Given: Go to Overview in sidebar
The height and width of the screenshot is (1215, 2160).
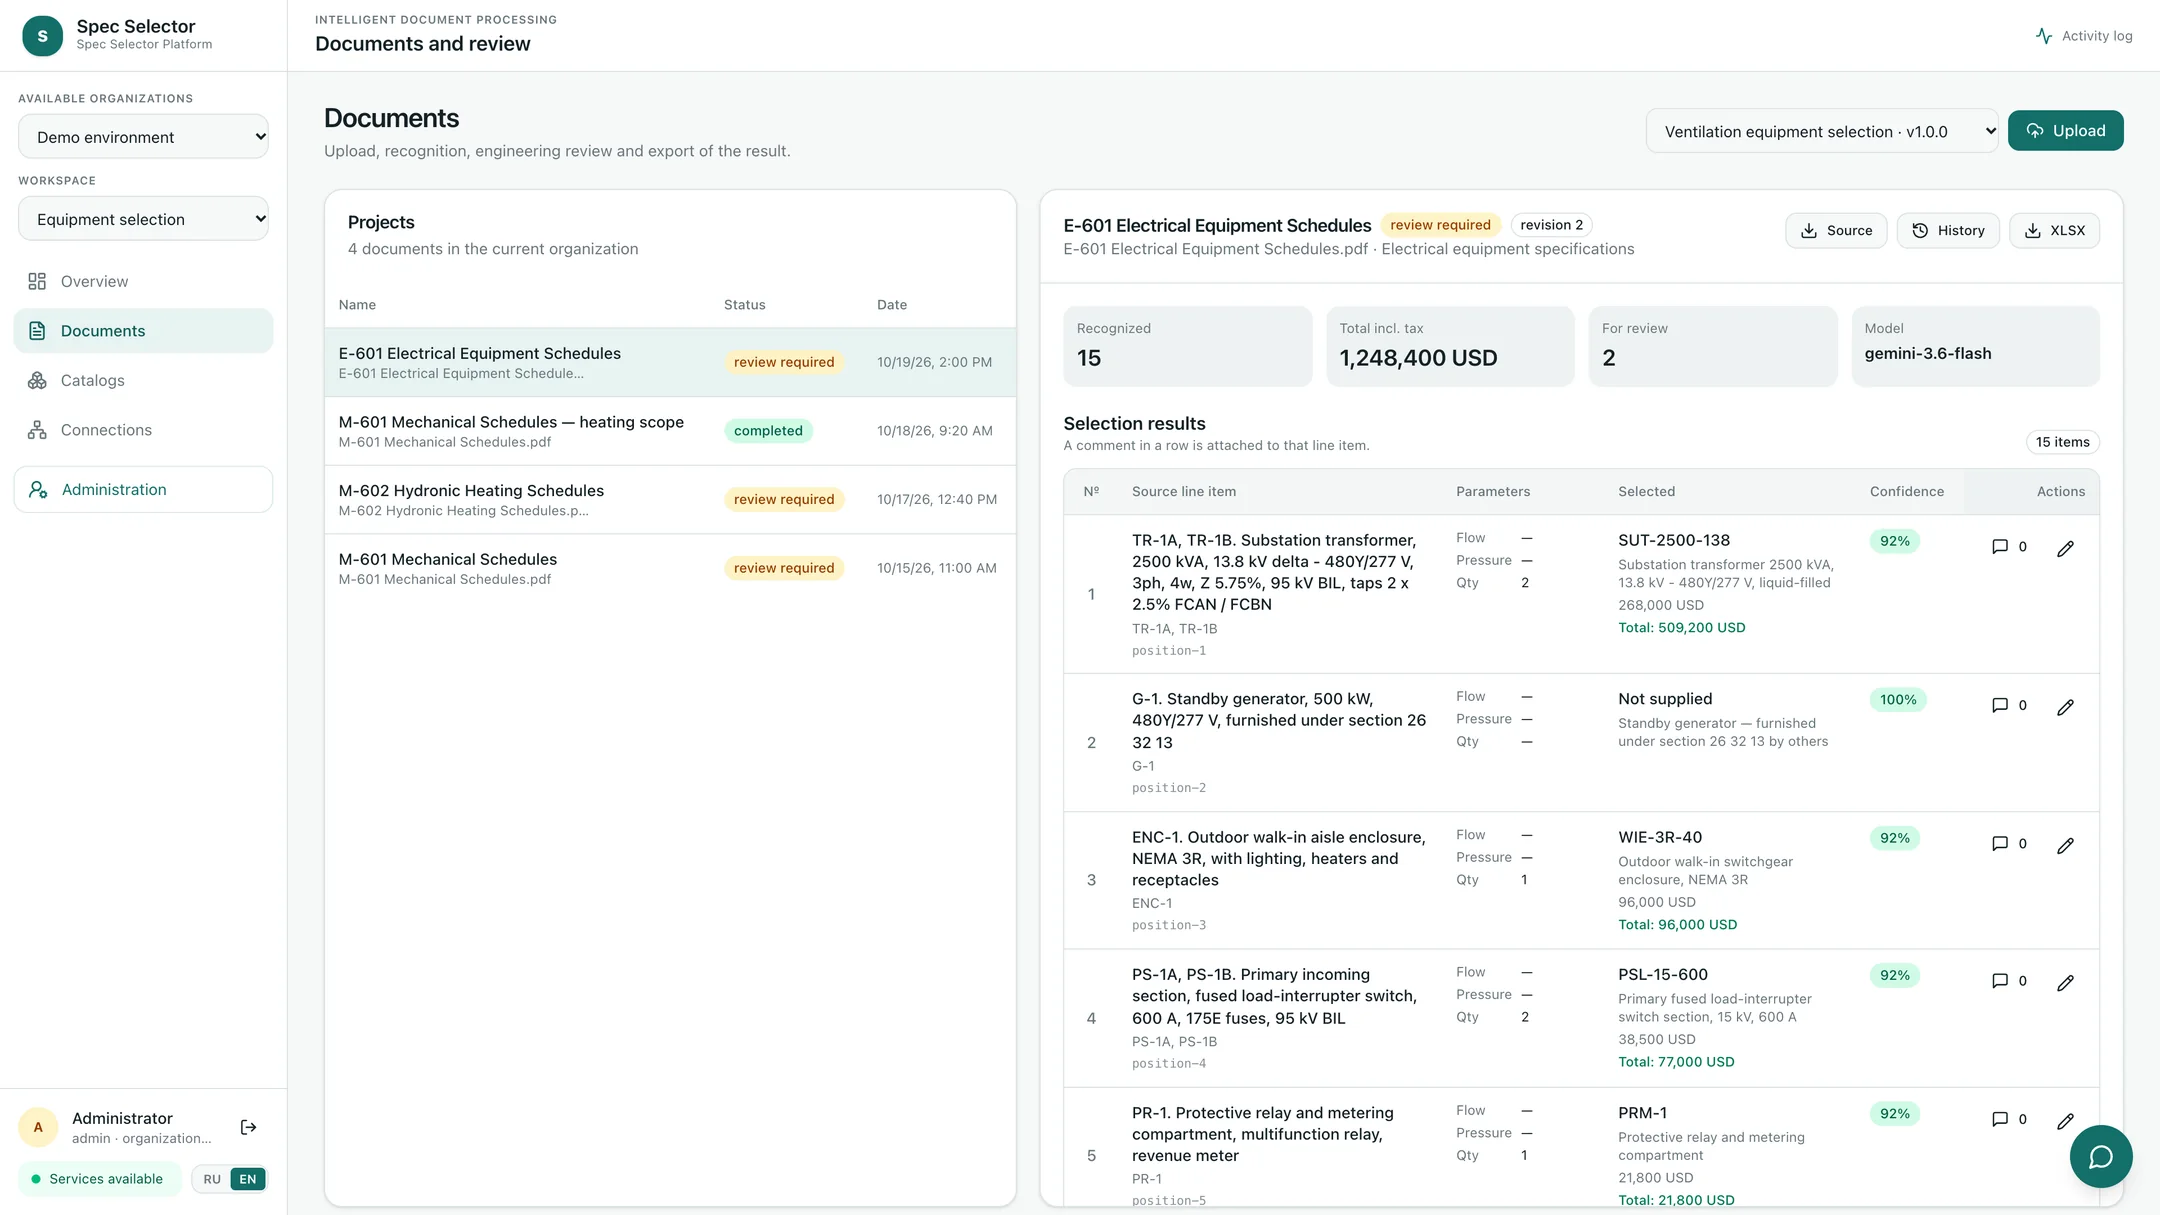Looking at the screenshot, I should (x=143, y=281).
